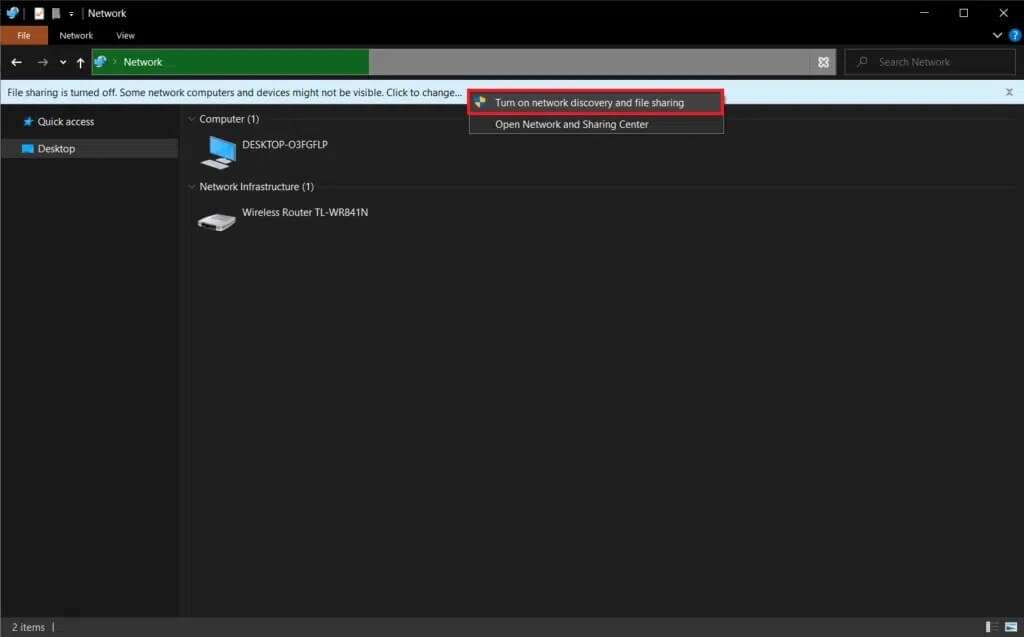The width and height of the screenshot is (1024, 637).
Task: Open recent locations dropdown arrow
Action: pyautogui.click(x=63, y=62)
